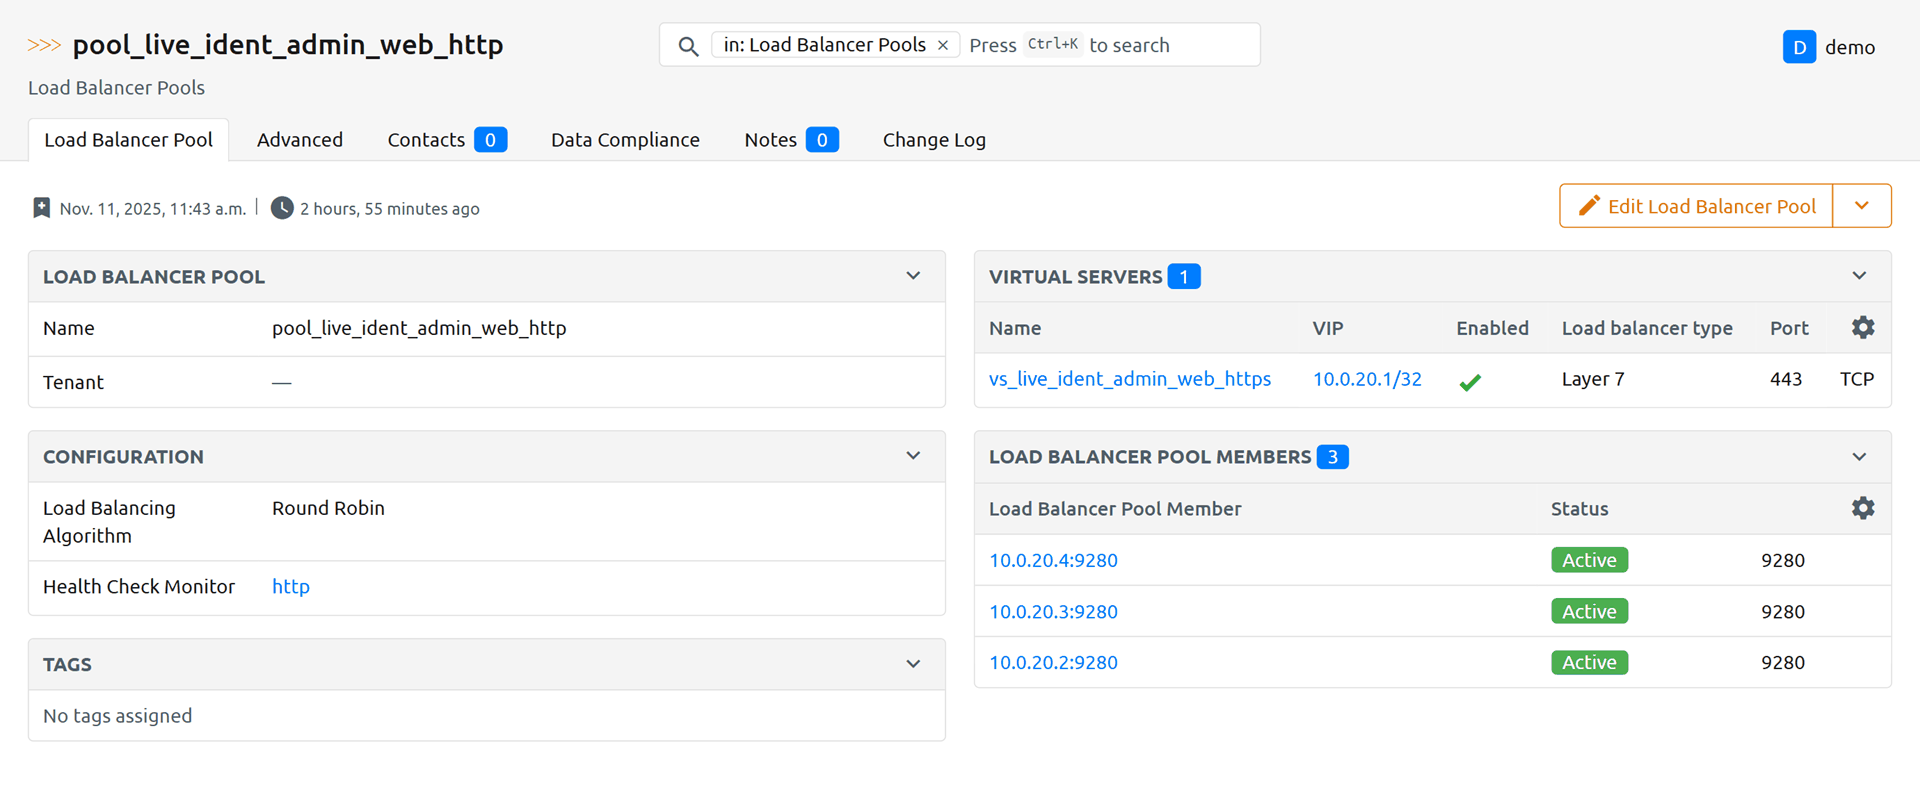Collapse the Configuration panel

tap(913, 456)
